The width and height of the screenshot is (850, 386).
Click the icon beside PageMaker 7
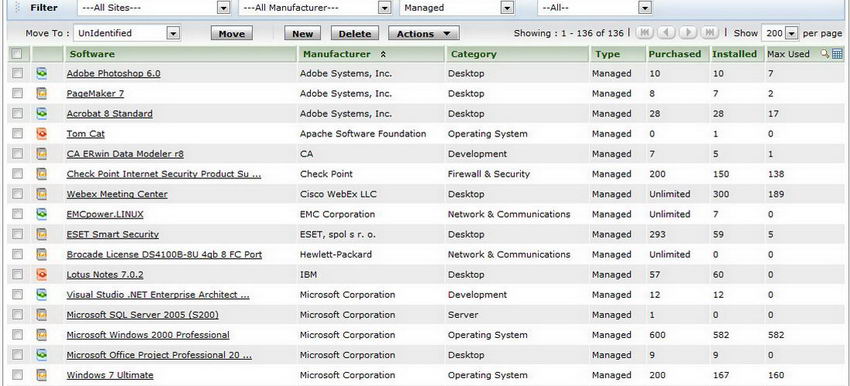click(x=41, y=93)
